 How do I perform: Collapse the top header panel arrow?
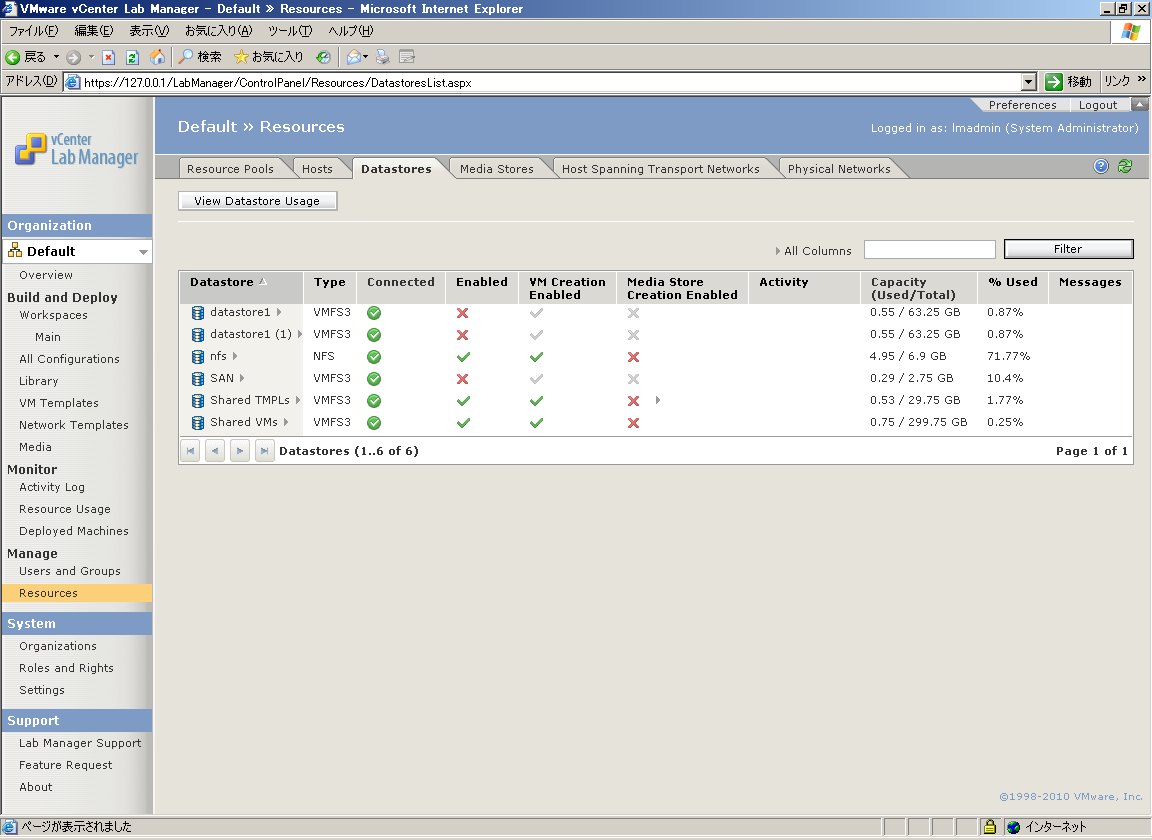1140,104
